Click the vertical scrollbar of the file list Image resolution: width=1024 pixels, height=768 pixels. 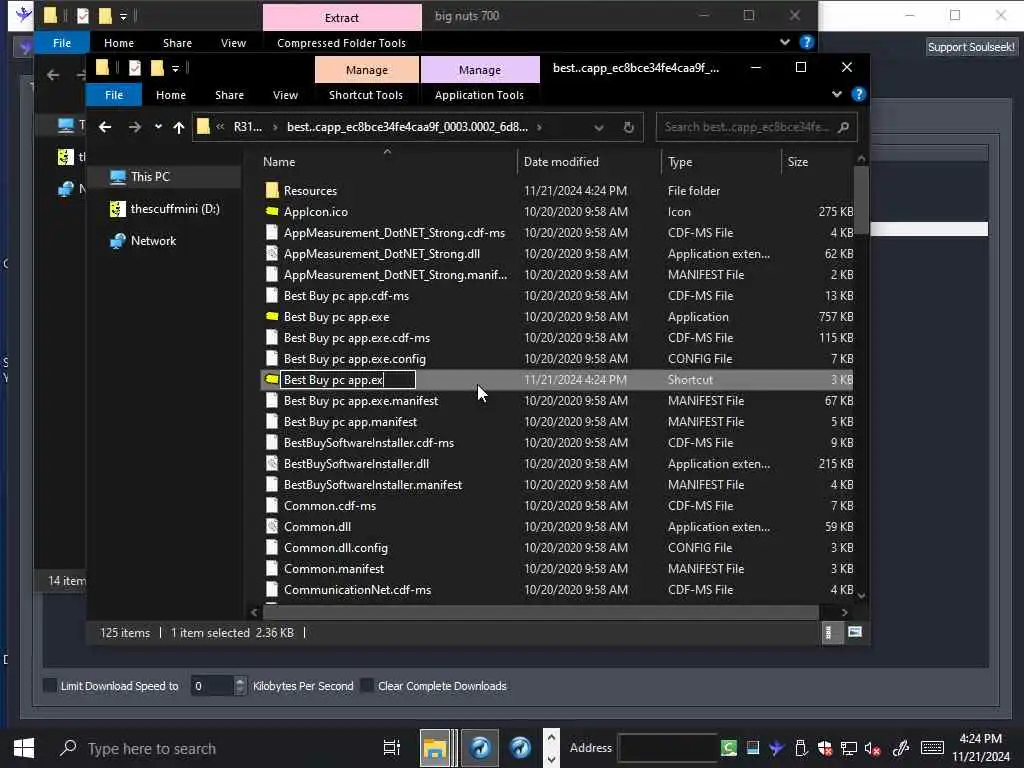coord(861,200)
